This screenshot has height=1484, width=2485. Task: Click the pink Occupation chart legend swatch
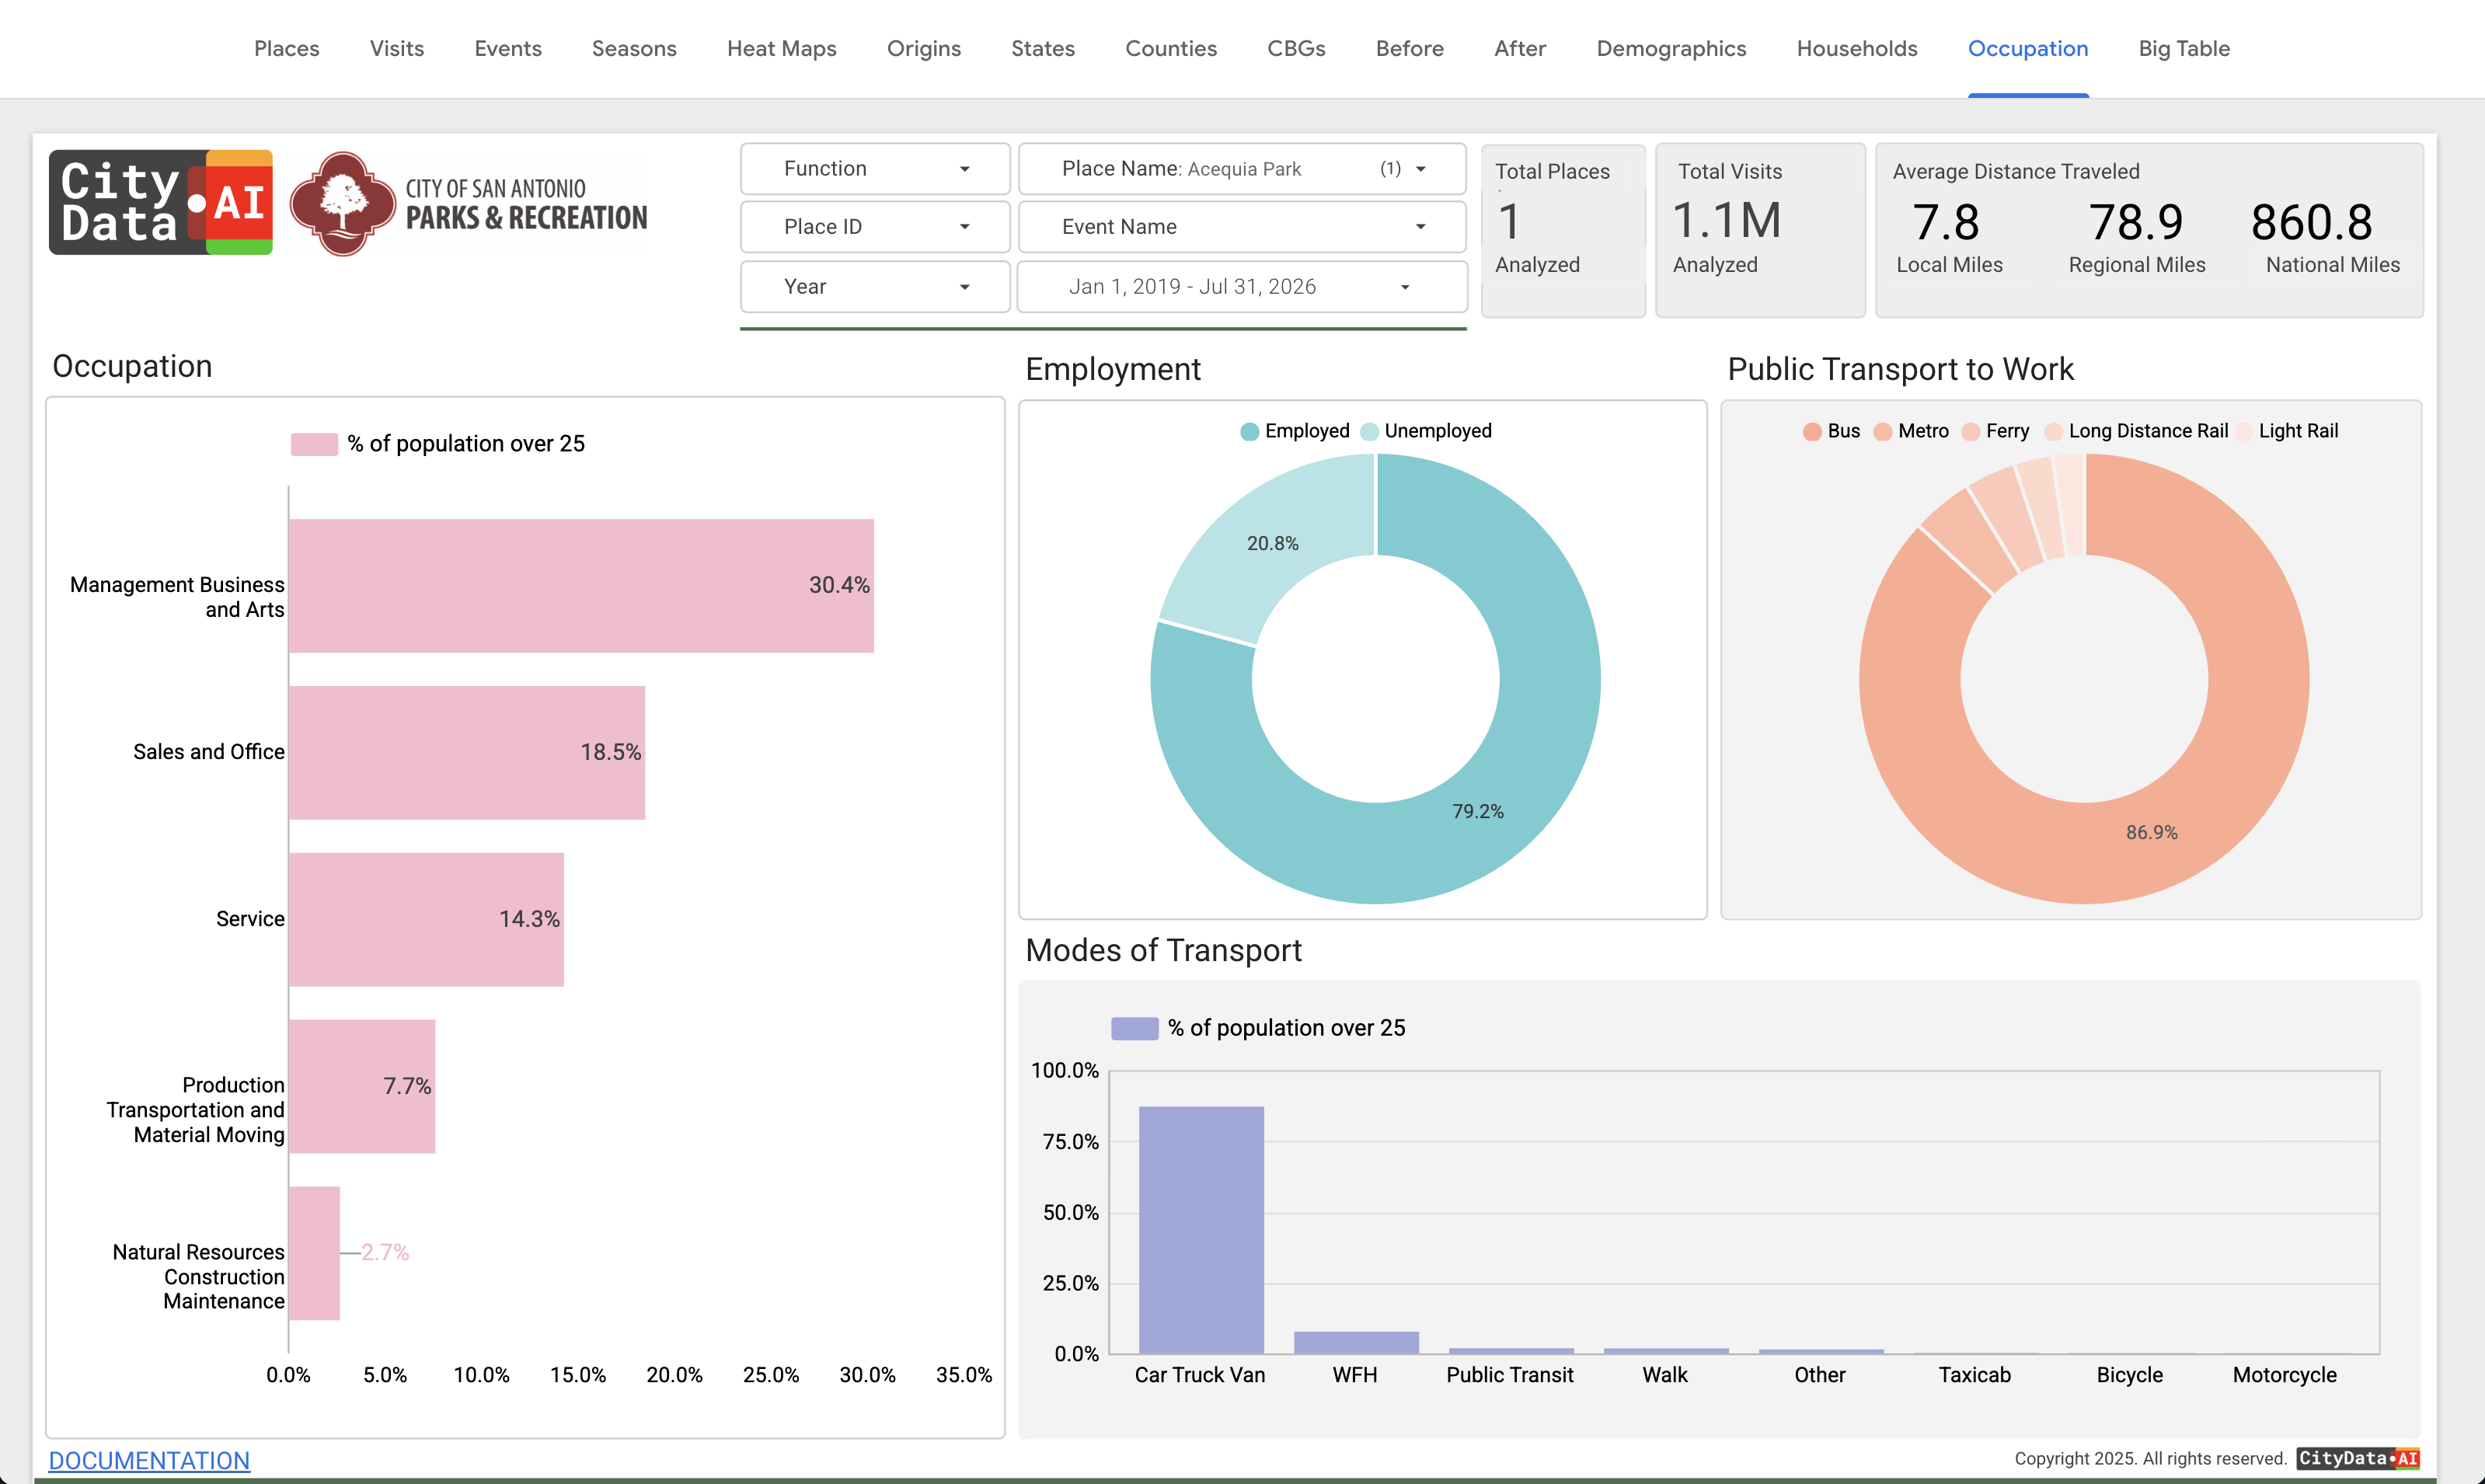(314, 444)
